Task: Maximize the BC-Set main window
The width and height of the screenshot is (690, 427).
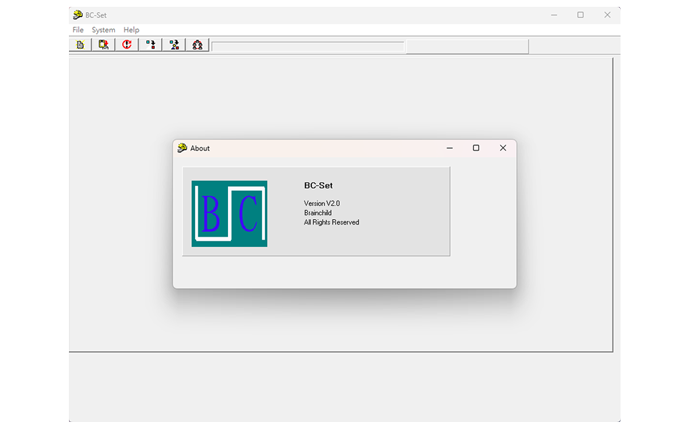Action: pos(580,15)
